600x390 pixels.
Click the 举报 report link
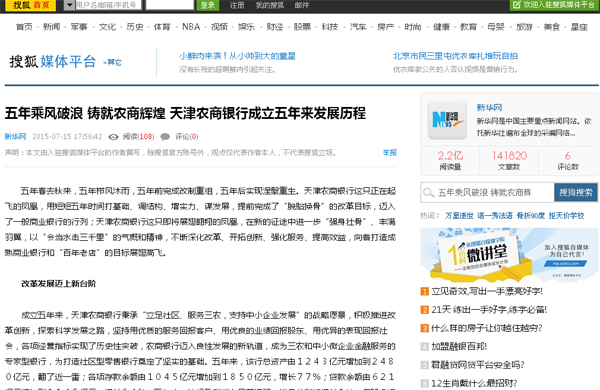[x=390, y=153]
